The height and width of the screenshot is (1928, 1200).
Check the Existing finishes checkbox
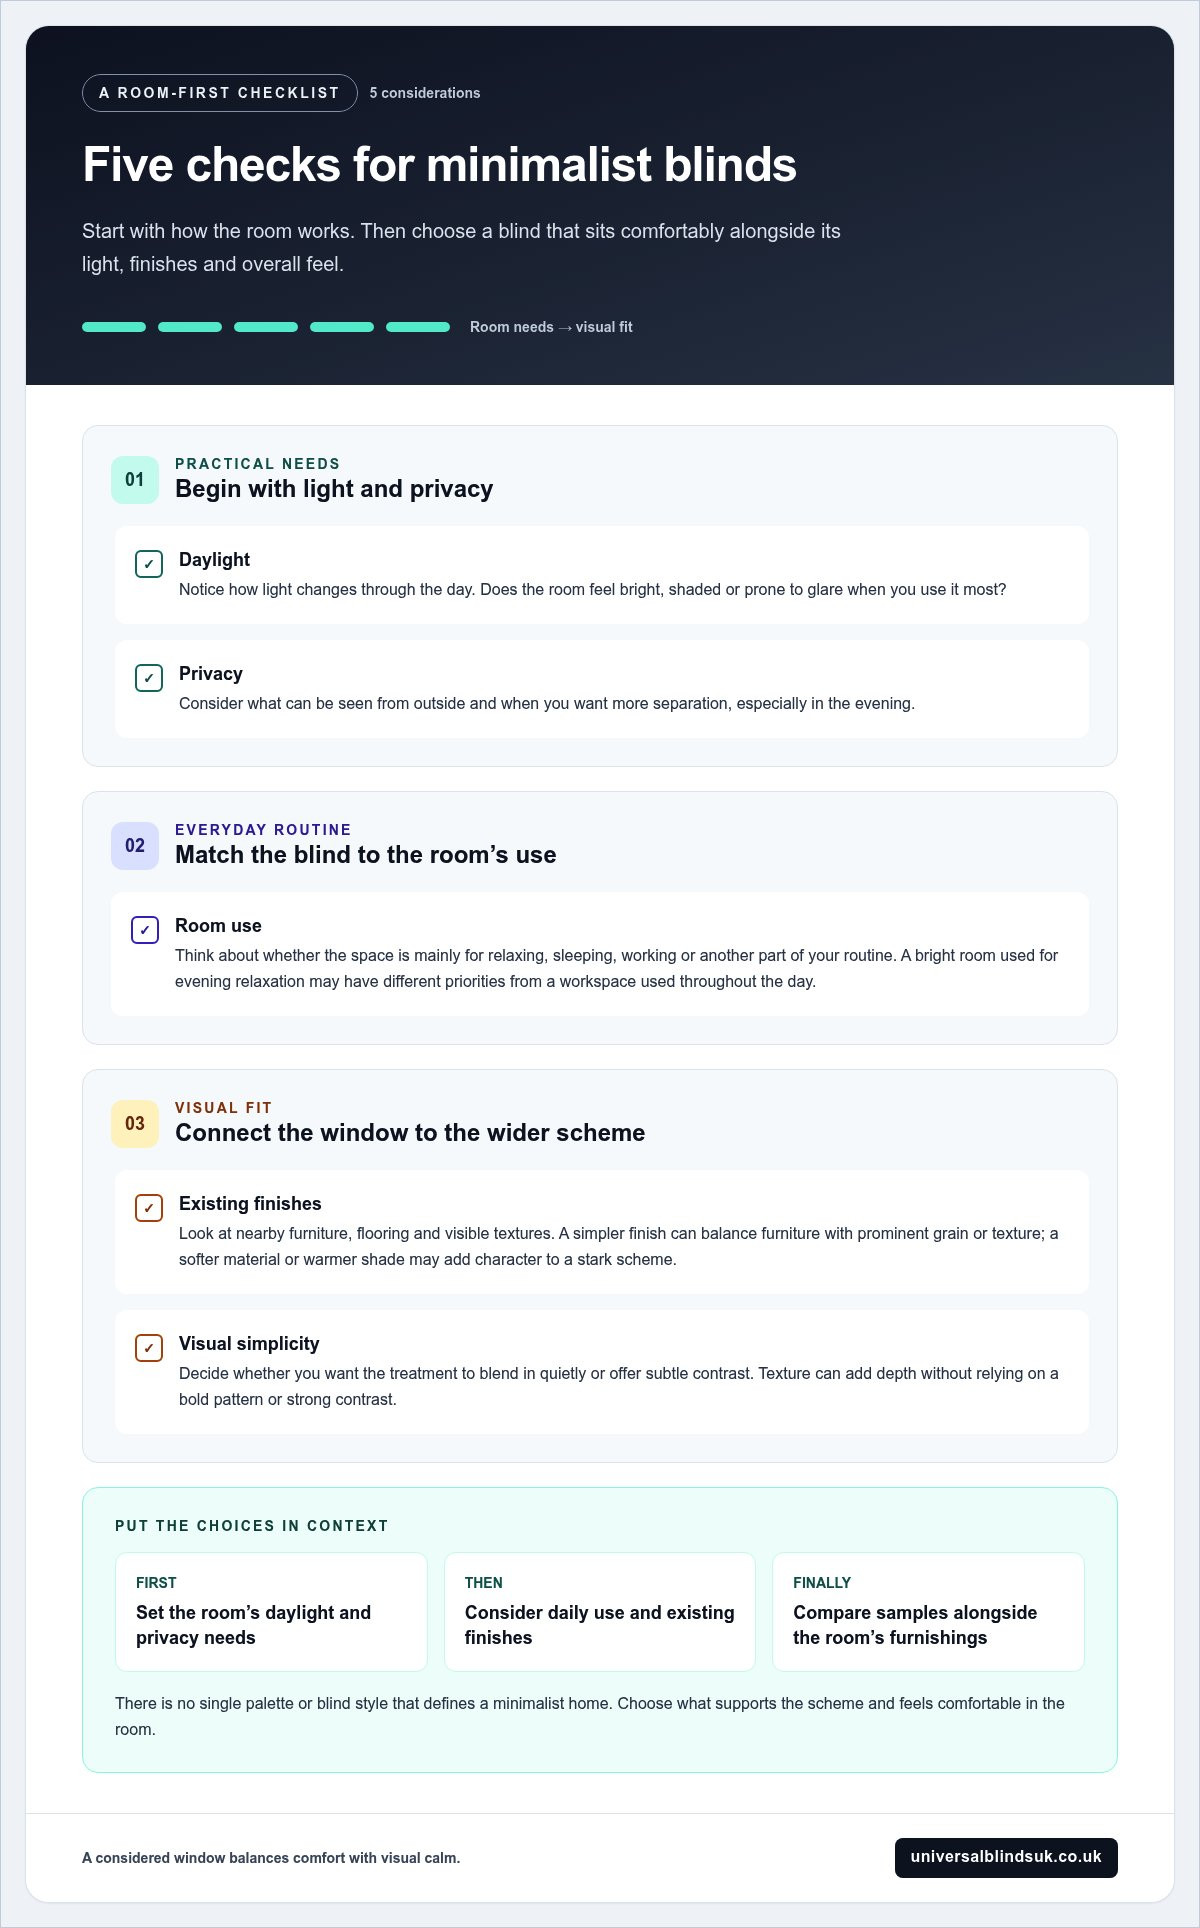[149, 1208]
